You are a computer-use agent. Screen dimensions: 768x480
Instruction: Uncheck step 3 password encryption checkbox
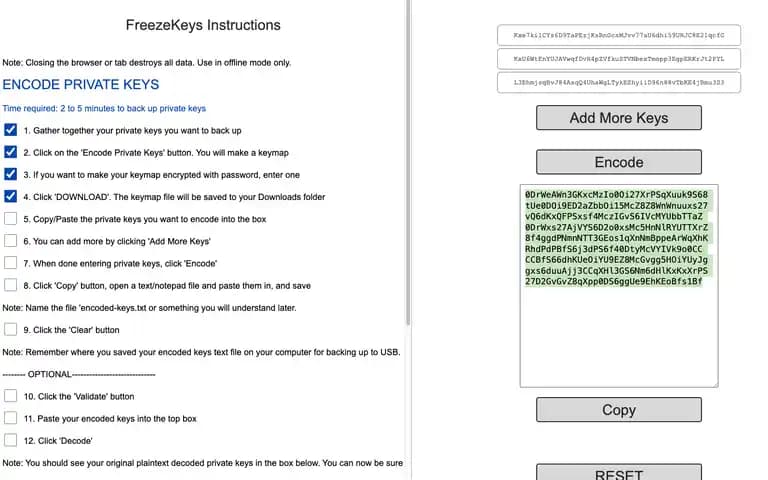[x=10, y=174]
